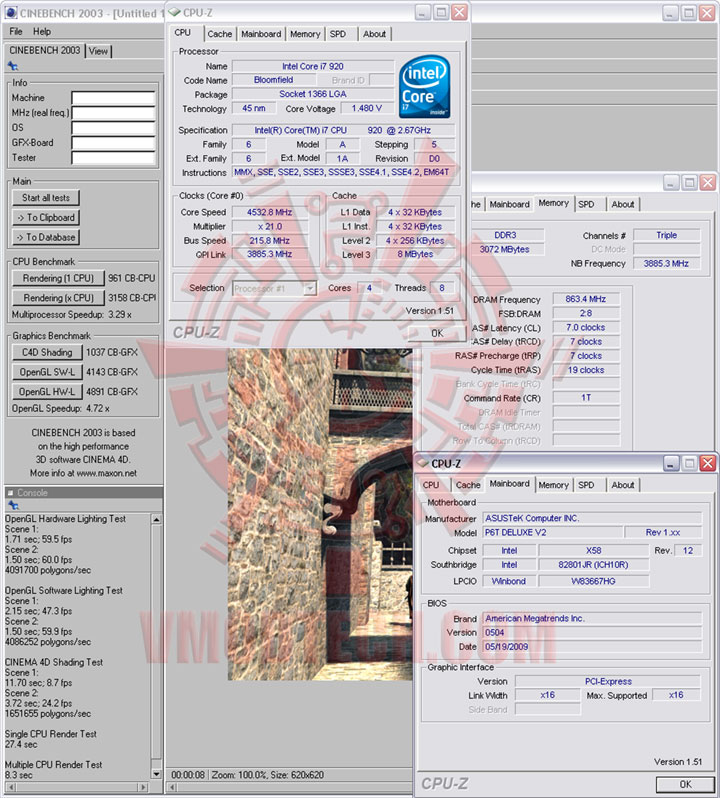
Task: Open the Mainboard tab in front CPU-Z window
Action: (x=261, y=34)
